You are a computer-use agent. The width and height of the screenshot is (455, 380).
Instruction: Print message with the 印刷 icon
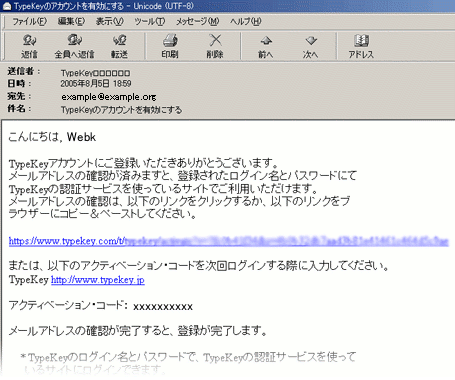pyautogui.click(x=170, y=46)
